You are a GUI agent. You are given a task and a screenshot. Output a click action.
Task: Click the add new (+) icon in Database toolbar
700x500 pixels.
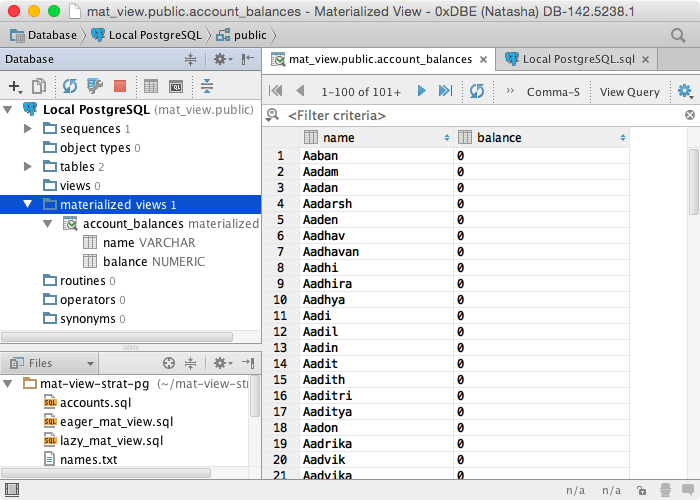click(x=15, y=86)
